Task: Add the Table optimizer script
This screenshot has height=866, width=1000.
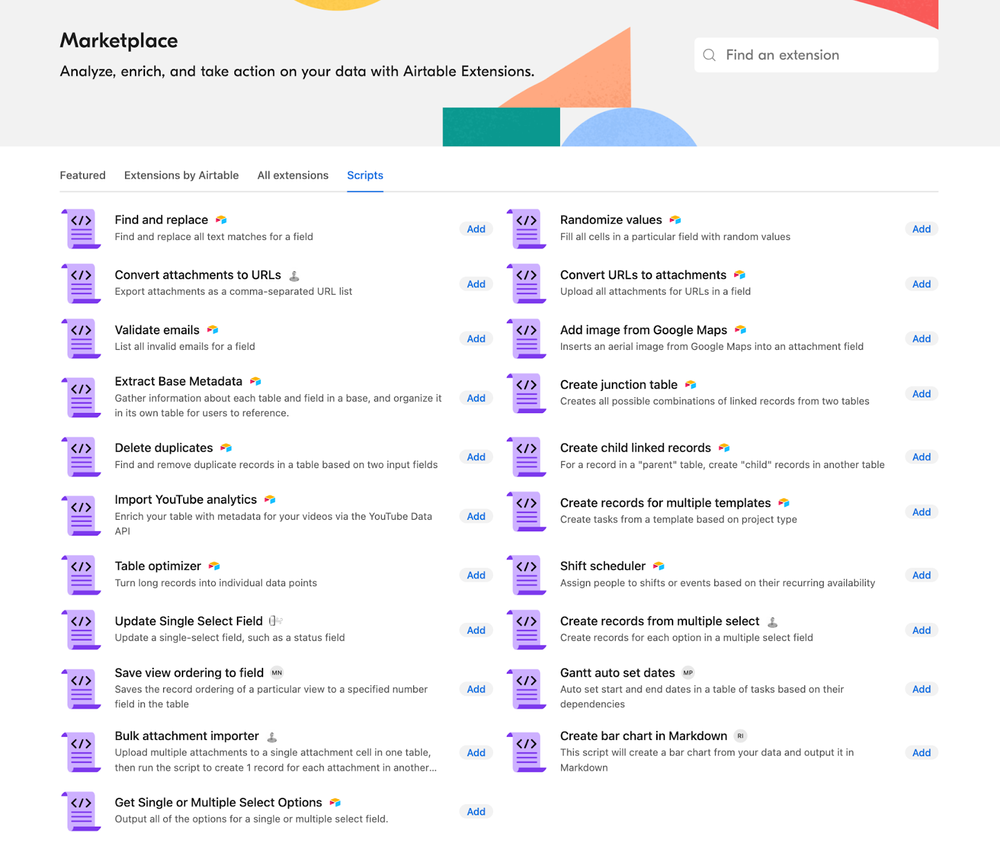Action: click(x=476, y=574)
